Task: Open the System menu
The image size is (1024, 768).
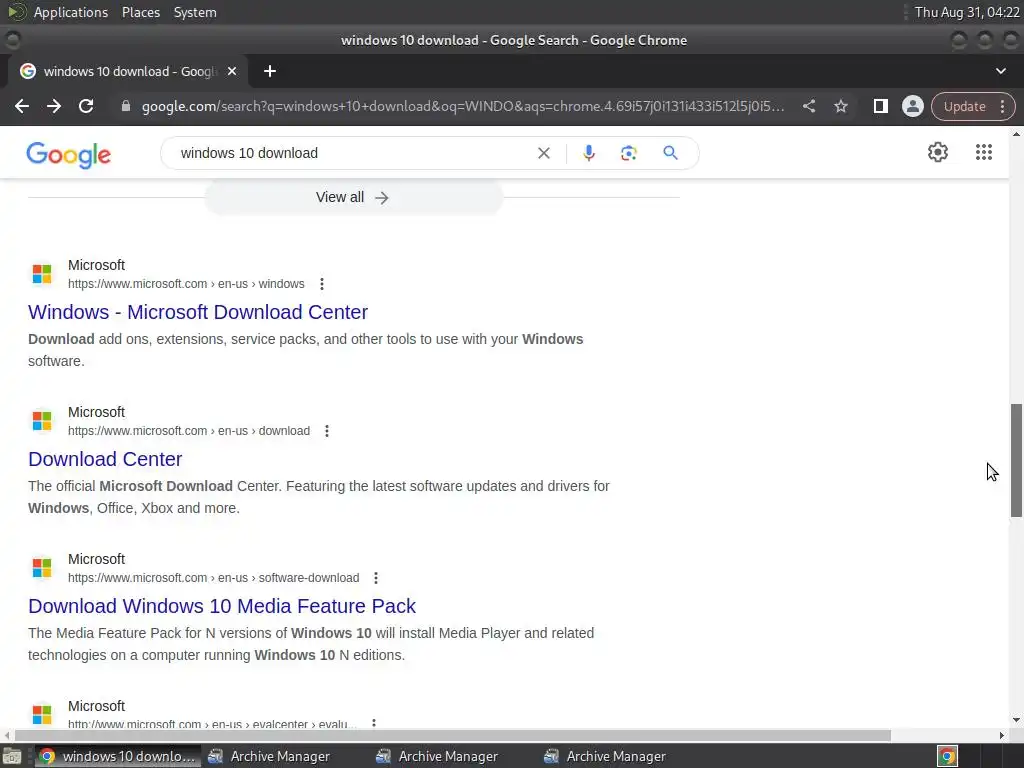Action: pos(195,12)
